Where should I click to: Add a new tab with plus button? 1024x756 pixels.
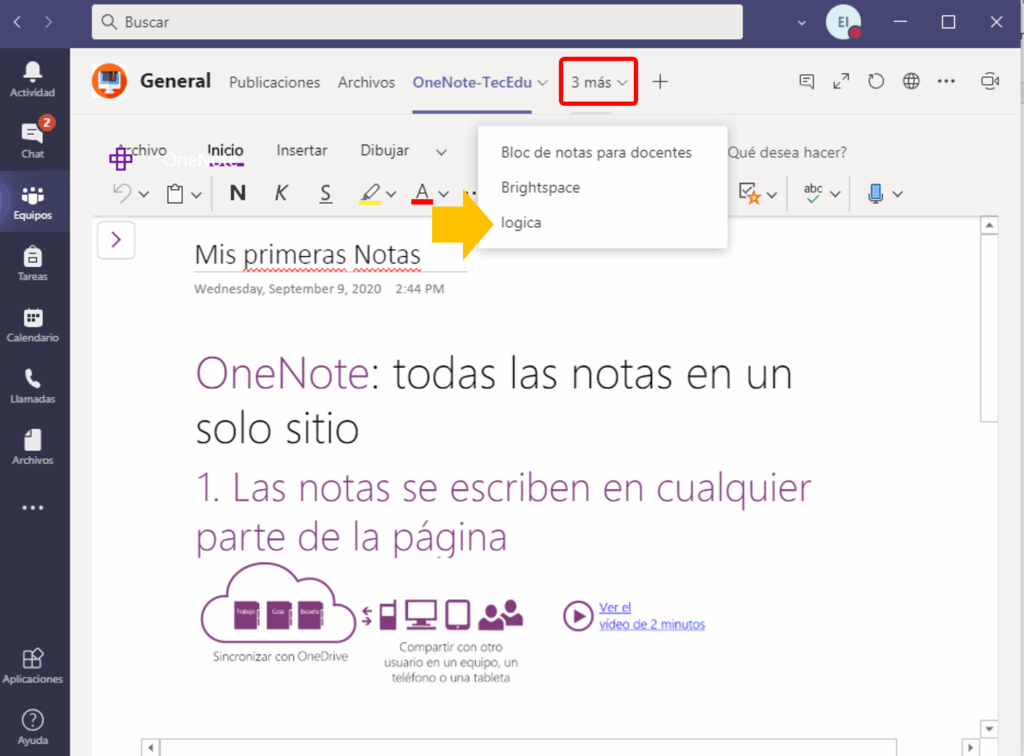coord(660,82)
